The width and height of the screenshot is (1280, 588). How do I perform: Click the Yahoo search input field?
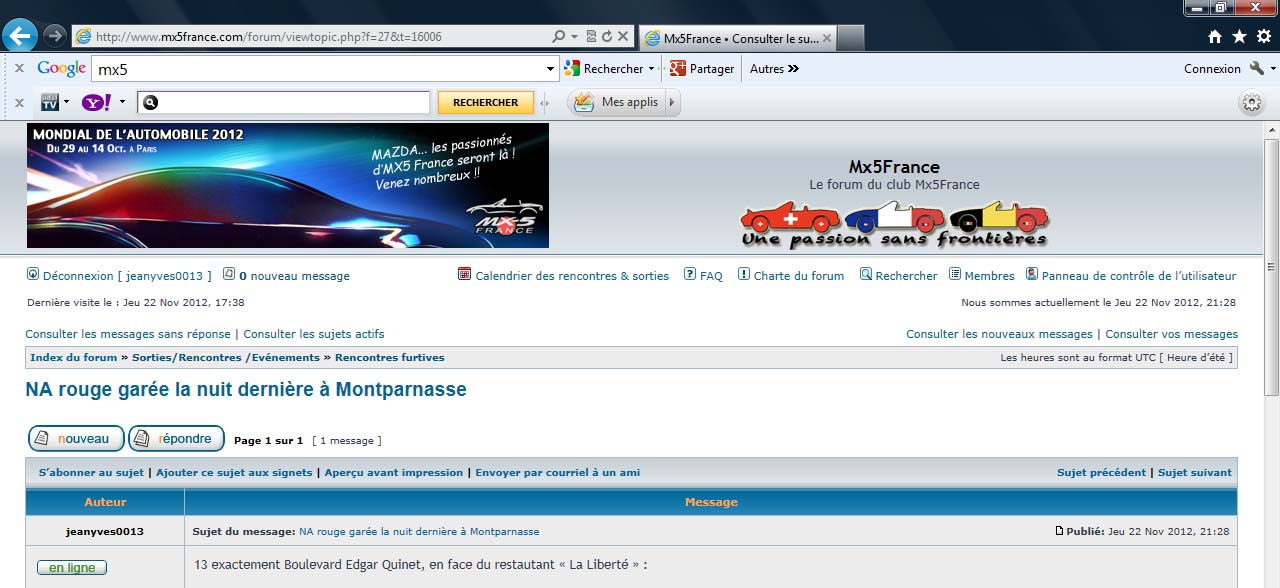(284, 102)
